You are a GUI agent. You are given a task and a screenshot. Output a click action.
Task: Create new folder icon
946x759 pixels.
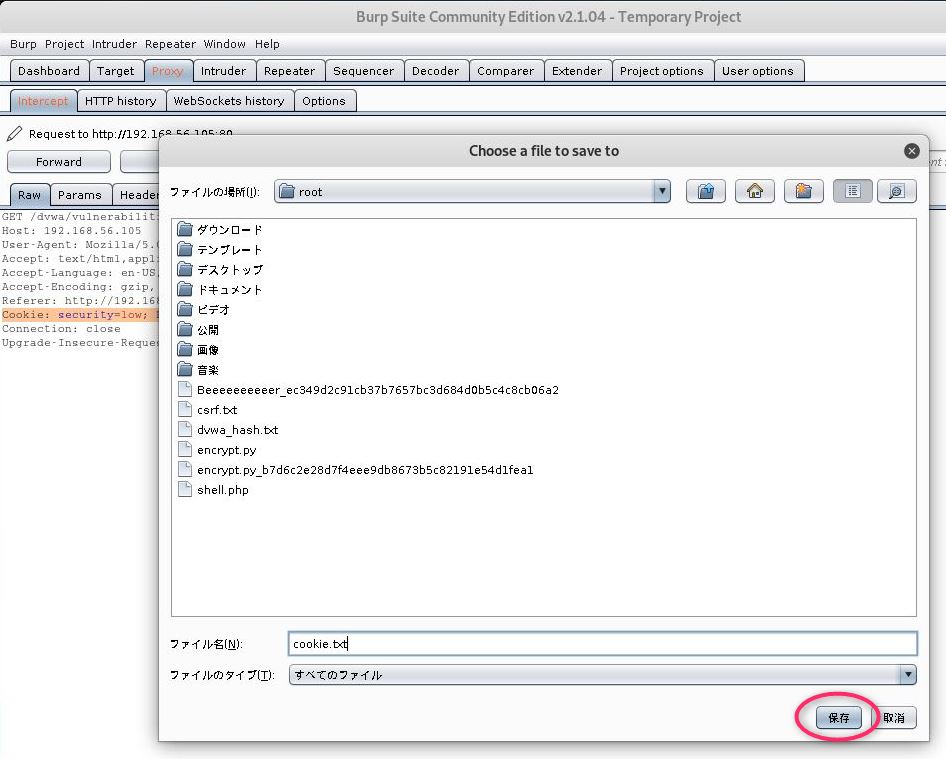point(803,191)
